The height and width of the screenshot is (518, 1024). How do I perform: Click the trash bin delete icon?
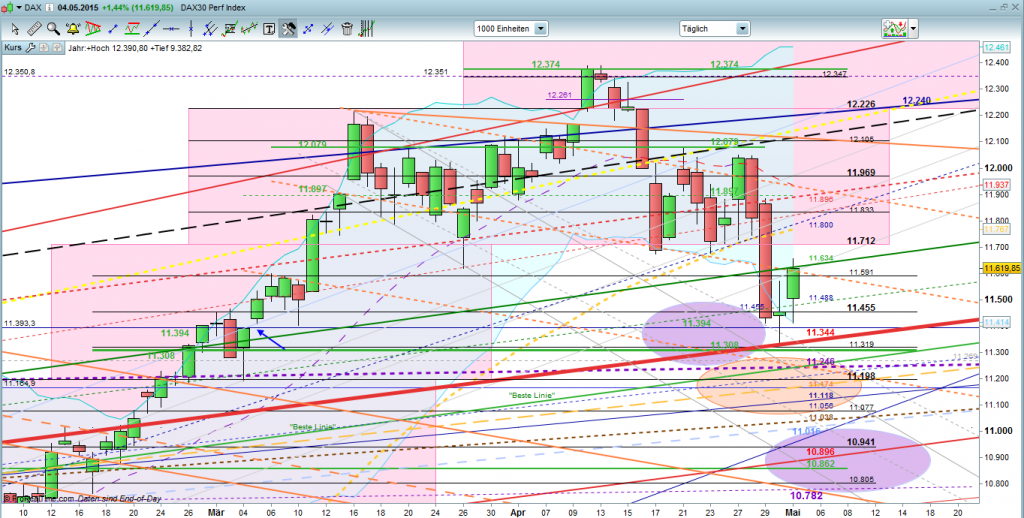[347, 29]
